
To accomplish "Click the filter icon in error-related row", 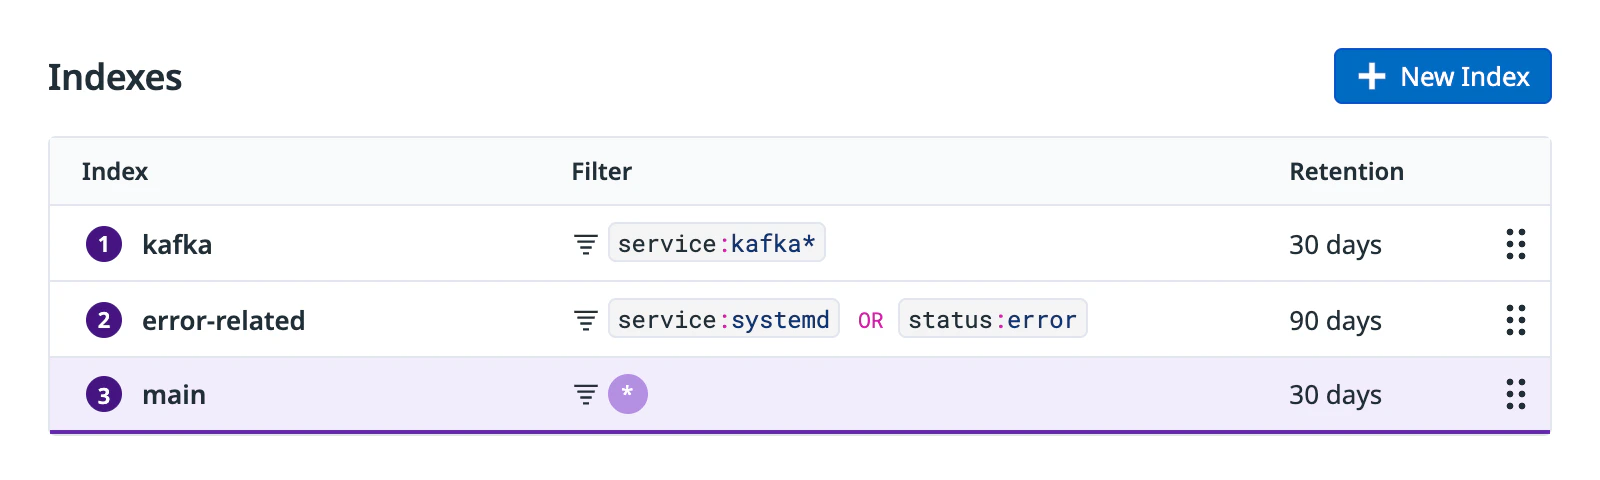I will [x=585, y=320].
